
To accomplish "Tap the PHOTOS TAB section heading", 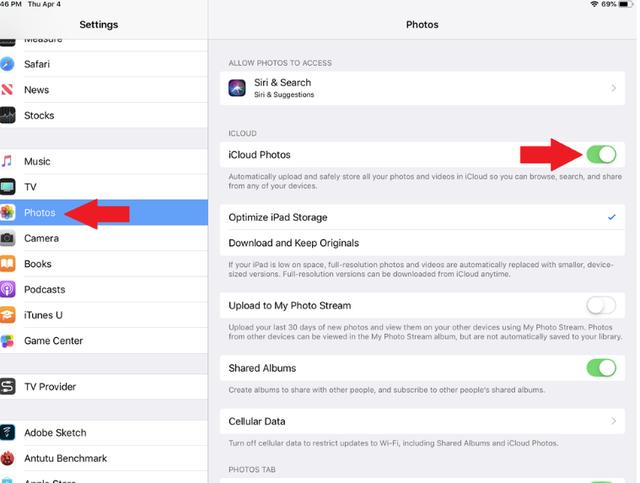I will pyautogui.click(x=252, y=470).
